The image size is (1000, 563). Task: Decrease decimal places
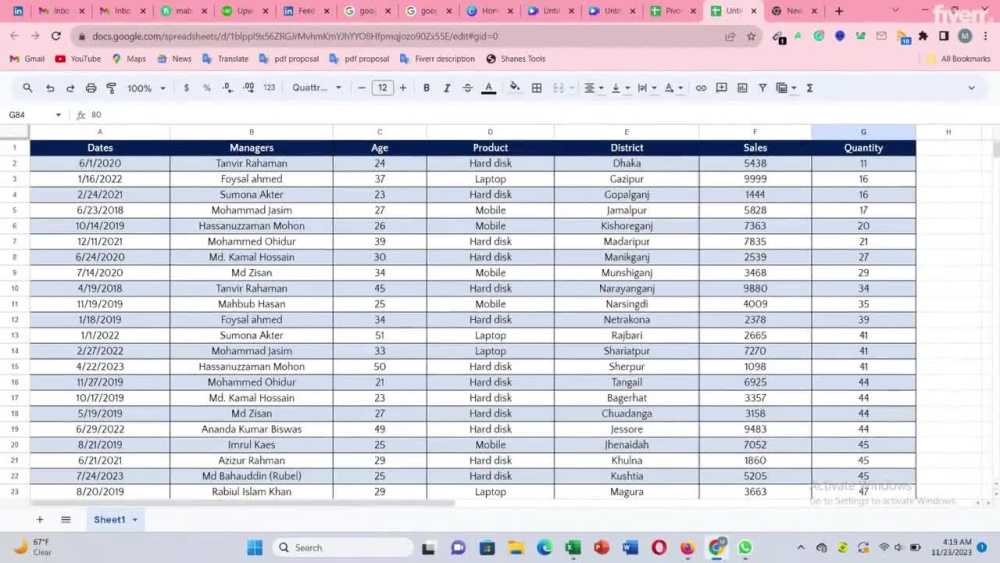click(x=228, y=88)
